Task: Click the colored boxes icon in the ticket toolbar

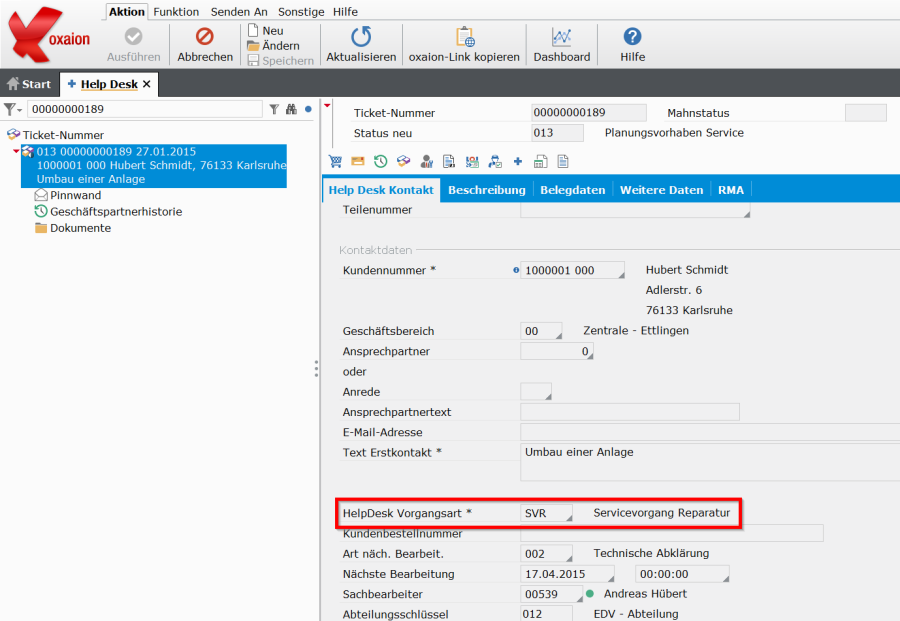Action: [404, 162]
